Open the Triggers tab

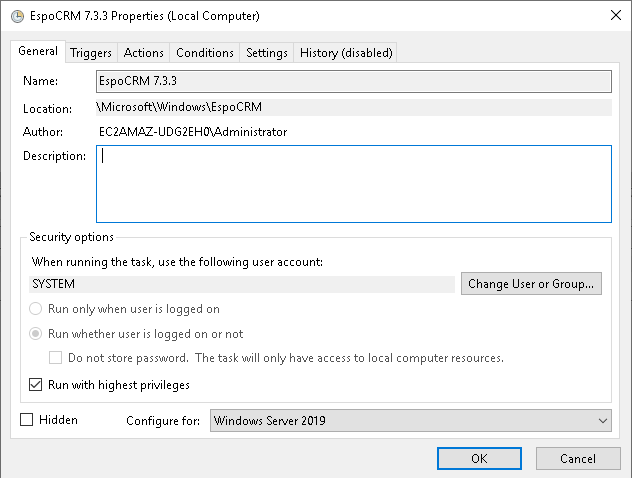[x=91, y=53]
